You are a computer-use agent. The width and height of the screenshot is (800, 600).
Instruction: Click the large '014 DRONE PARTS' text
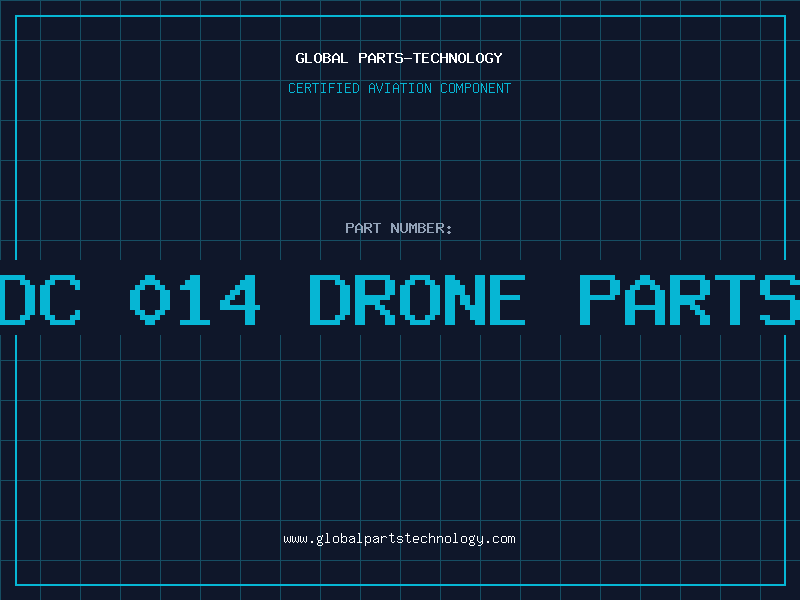coord(465,299)
